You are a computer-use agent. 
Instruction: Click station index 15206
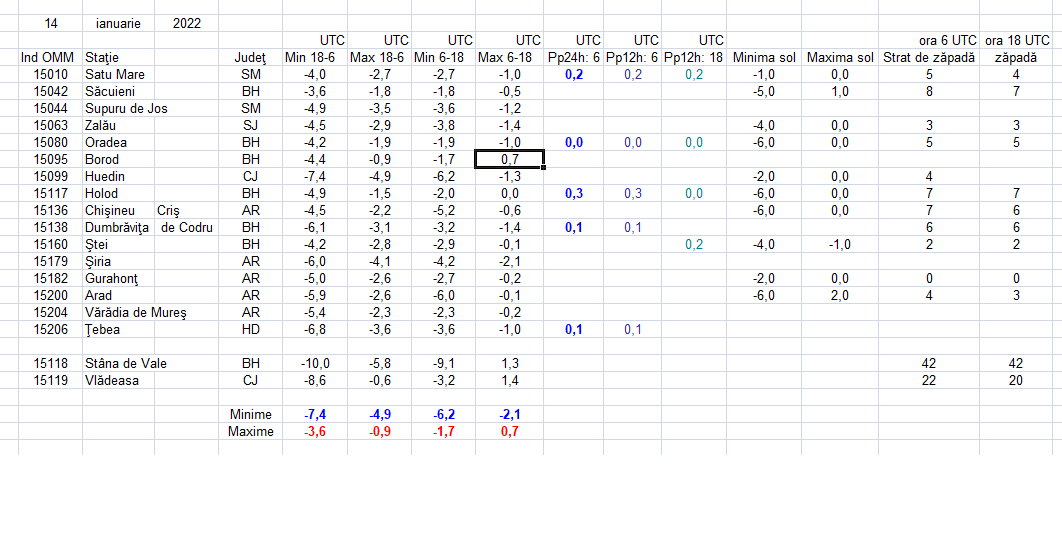tap(51, 329)
